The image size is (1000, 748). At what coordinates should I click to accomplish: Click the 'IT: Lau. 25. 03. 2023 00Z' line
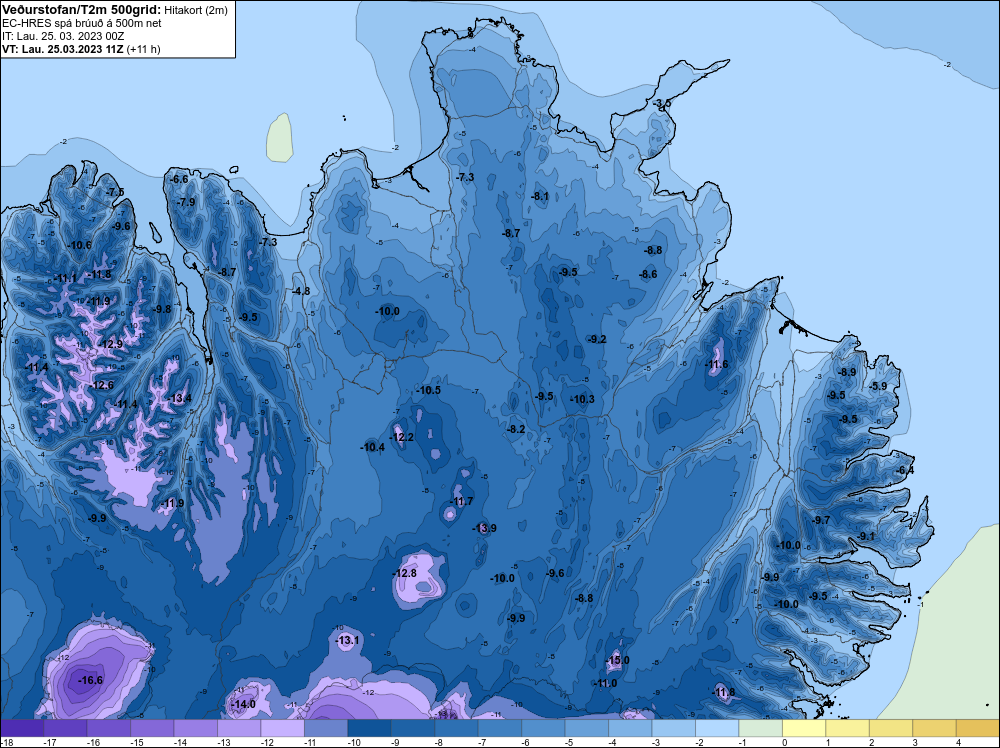(x=63, y=36)
